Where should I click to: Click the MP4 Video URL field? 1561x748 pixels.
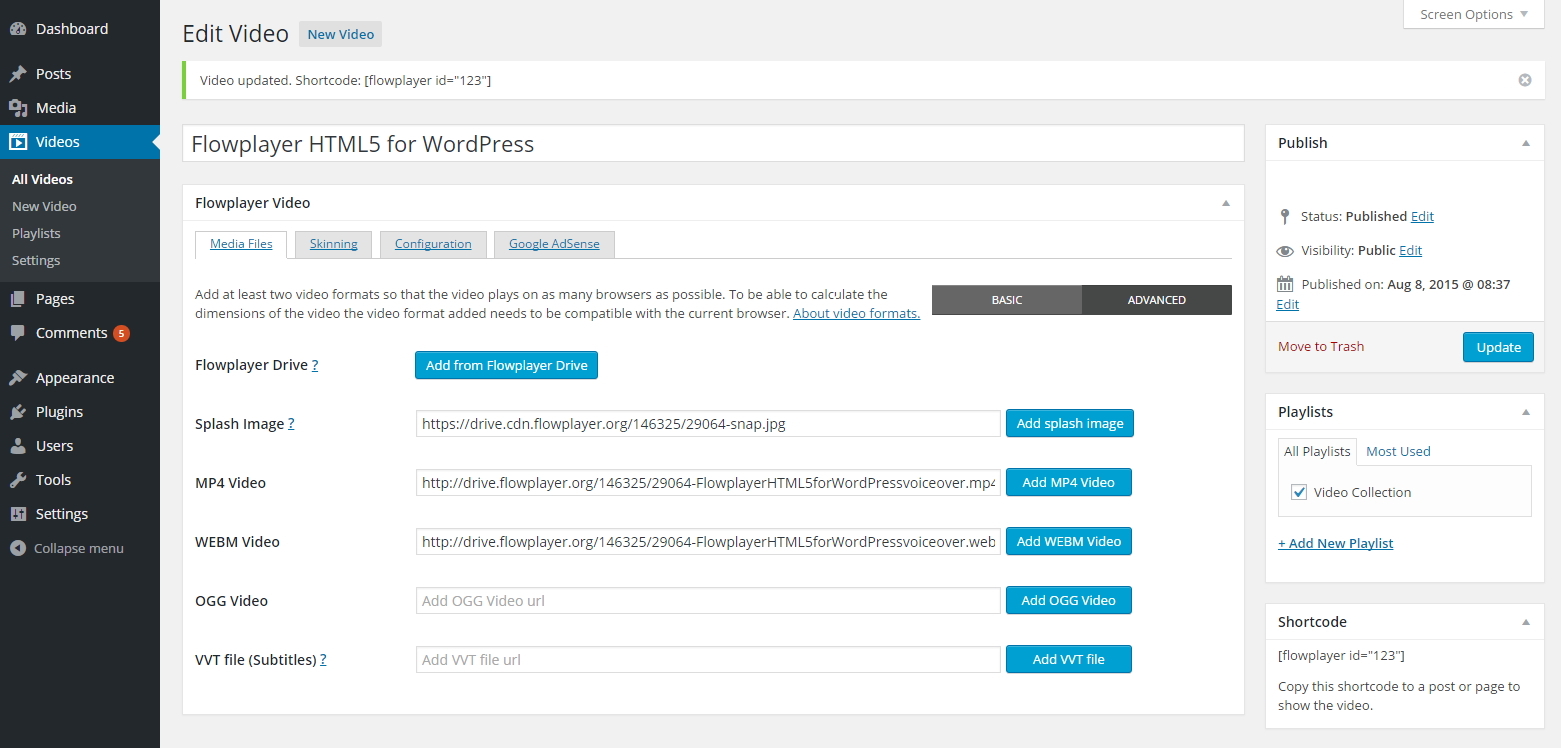708,482
